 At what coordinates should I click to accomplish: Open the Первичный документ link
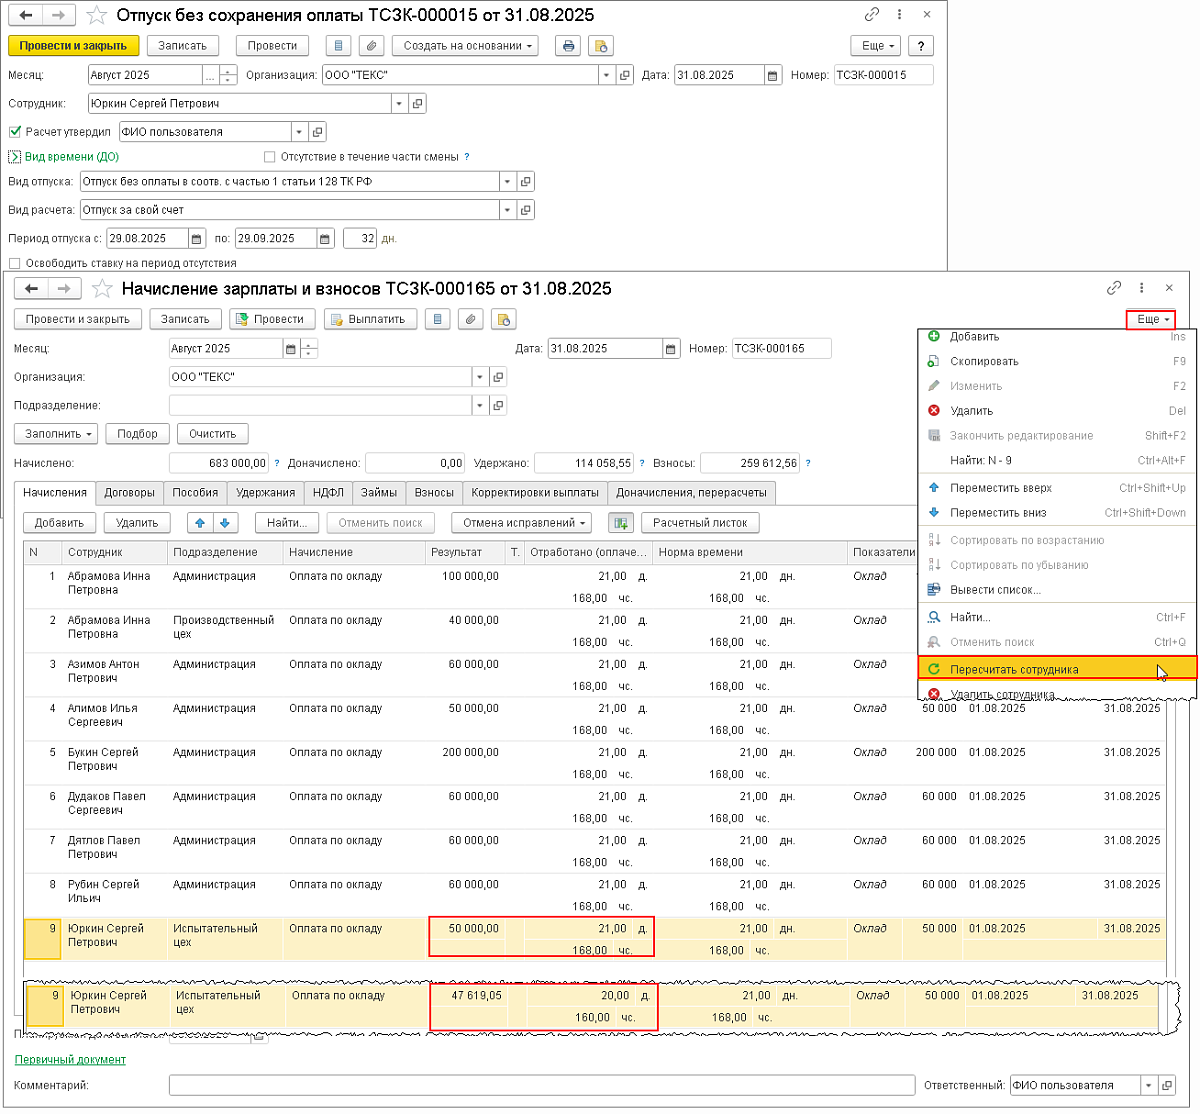70,1060
